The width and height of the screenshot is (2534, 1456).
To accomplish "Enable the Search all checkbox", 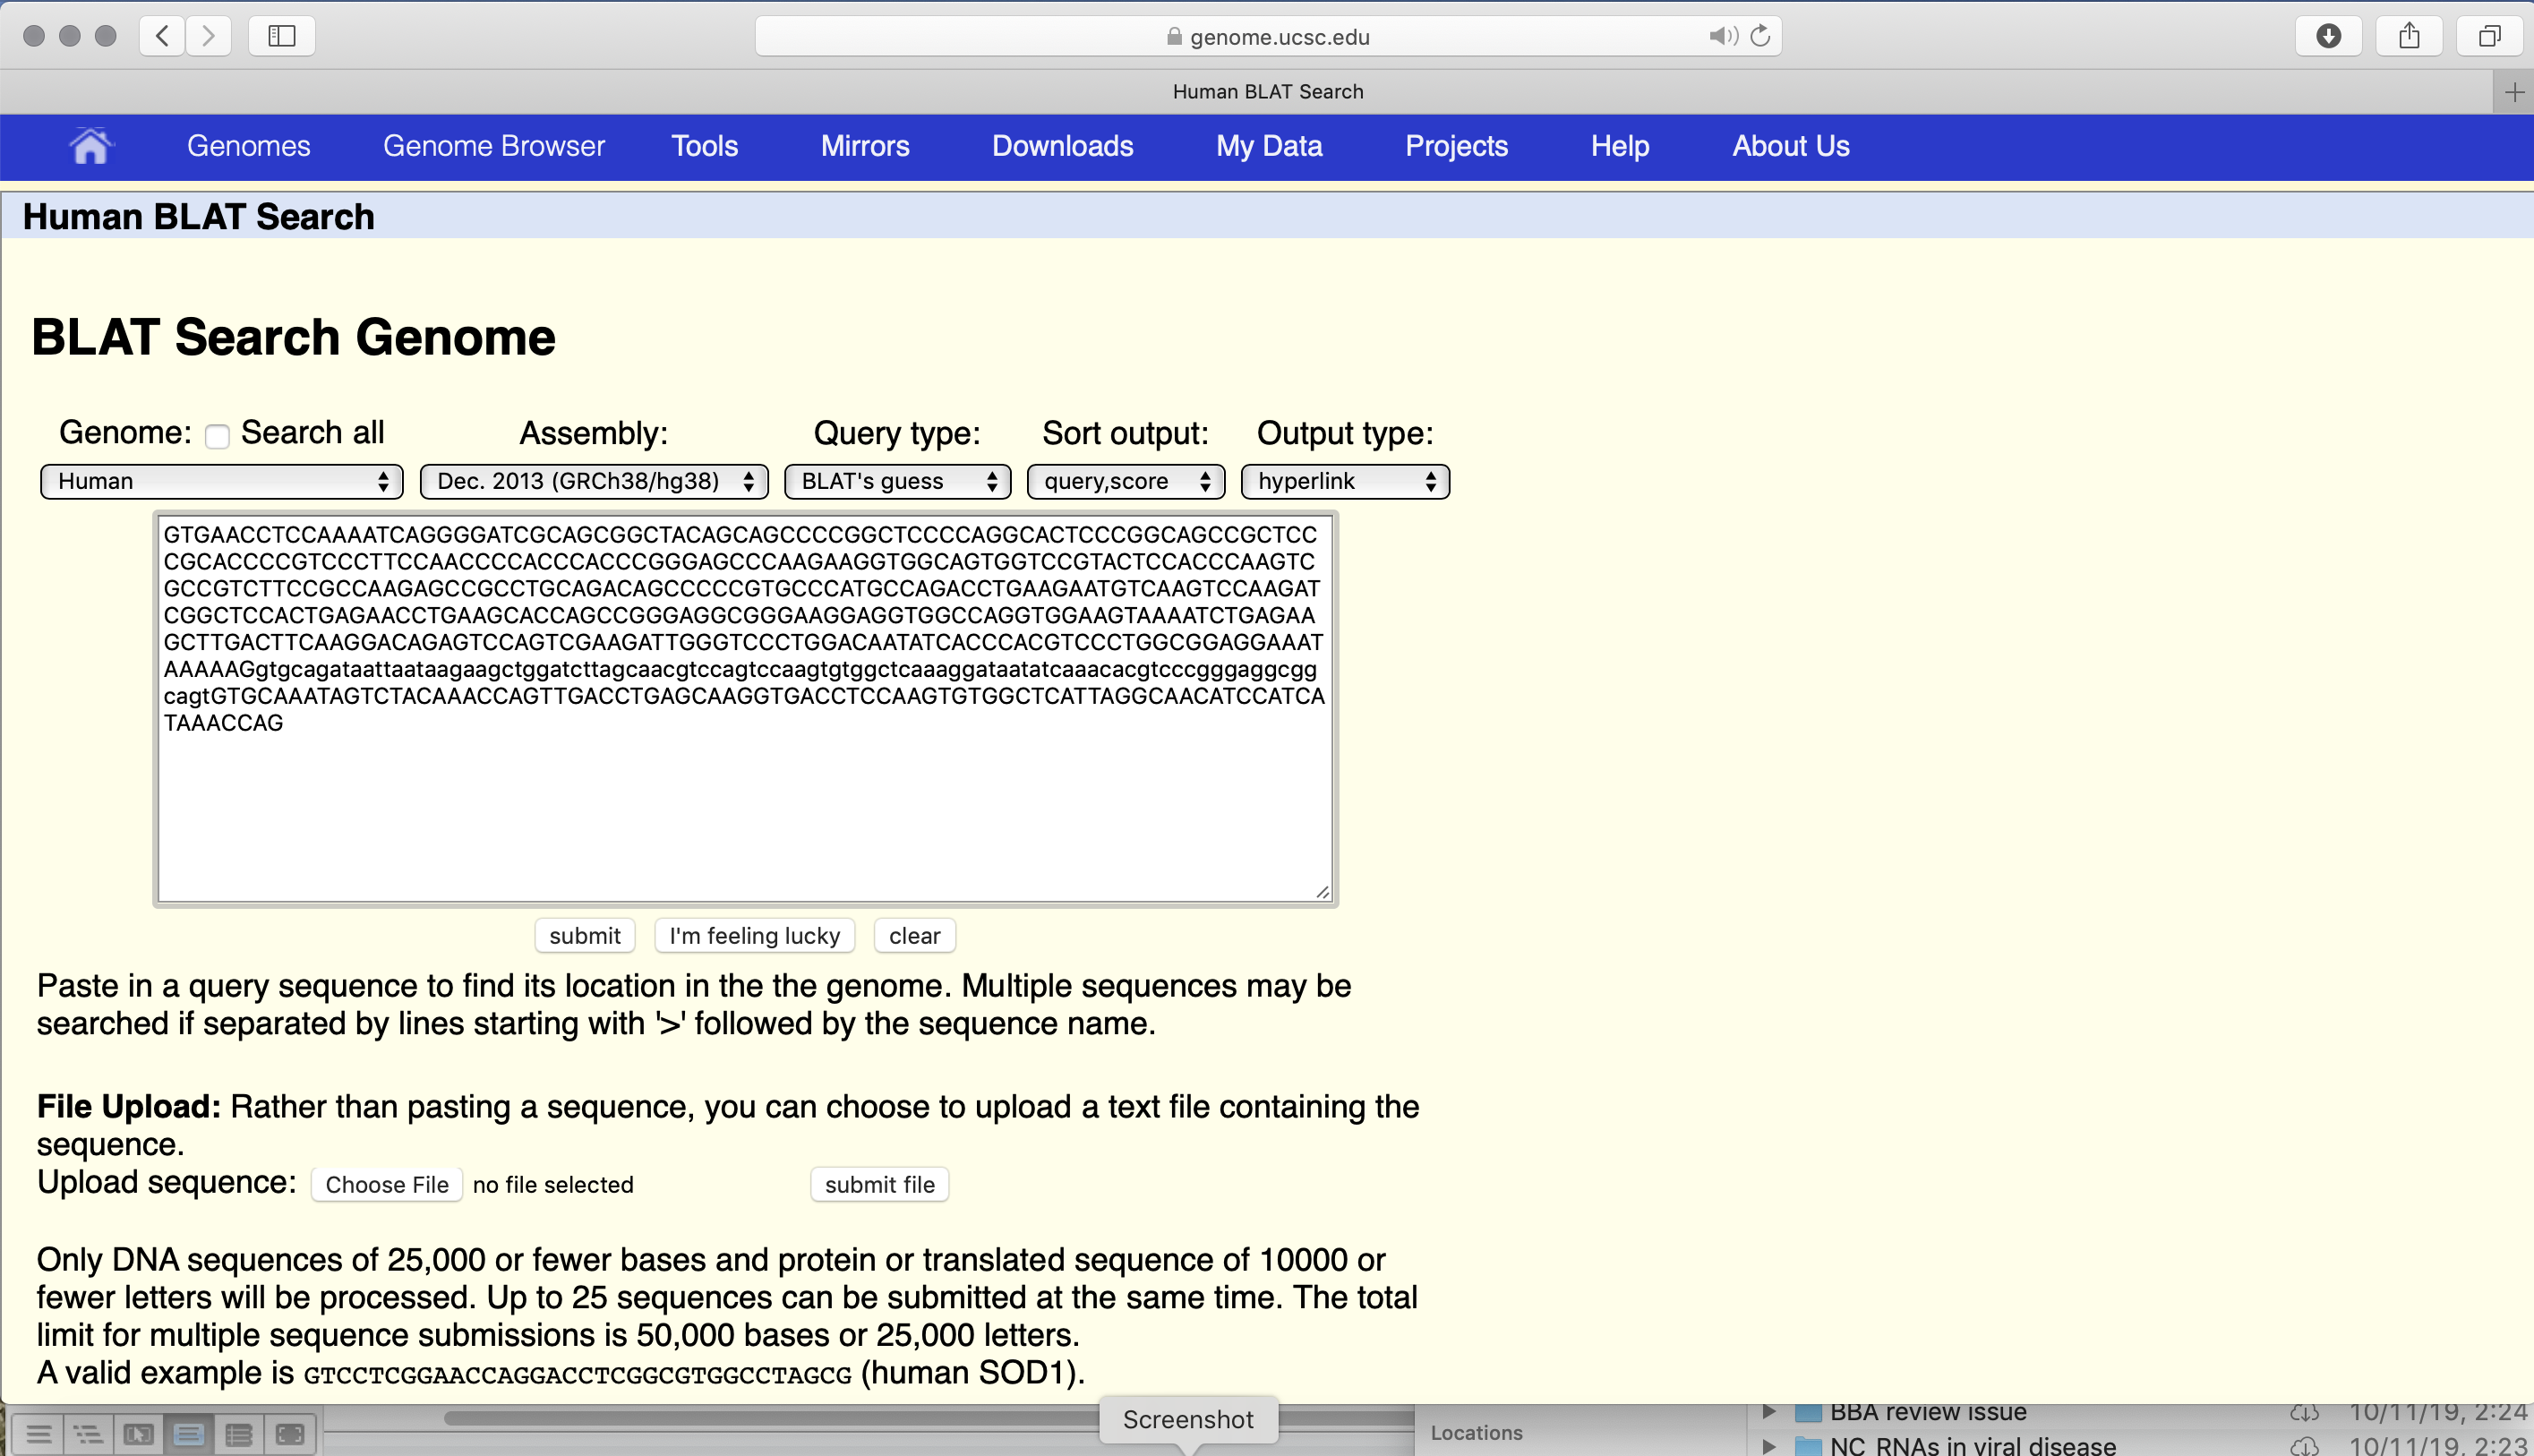I will pos(217,436).
